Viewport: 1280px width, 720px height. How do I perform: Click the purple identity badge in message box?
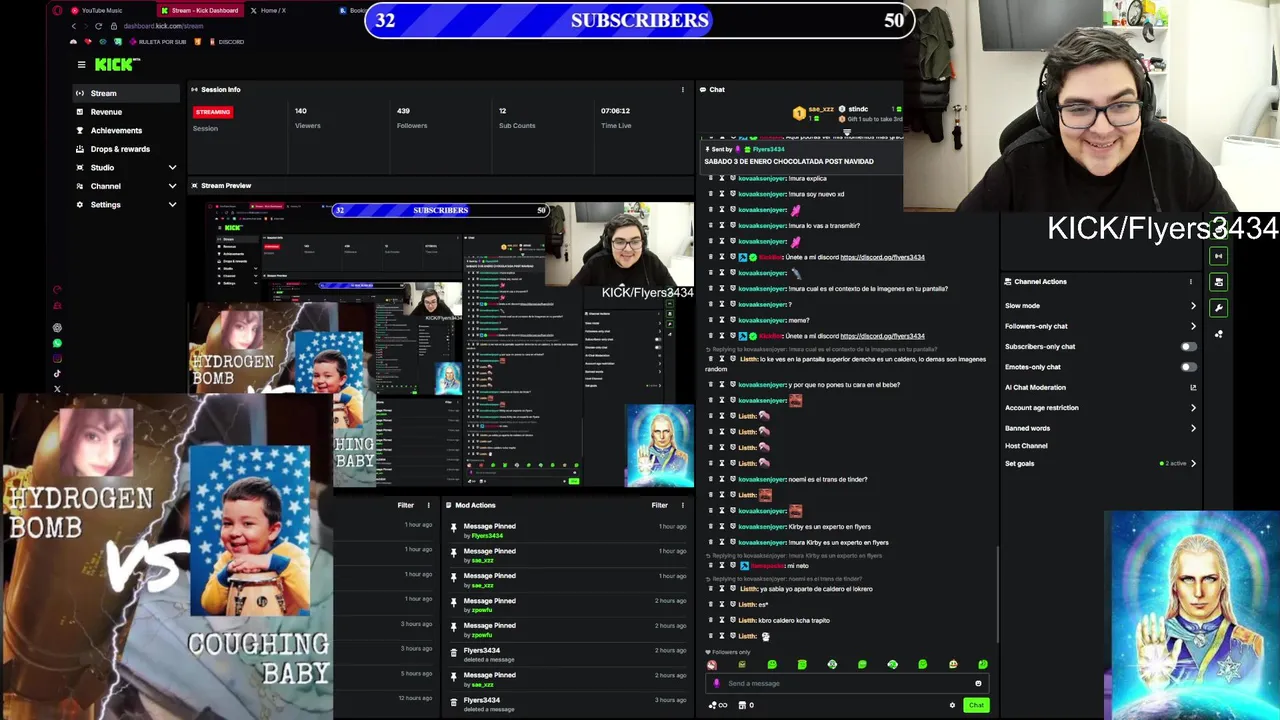coord(716,683)
